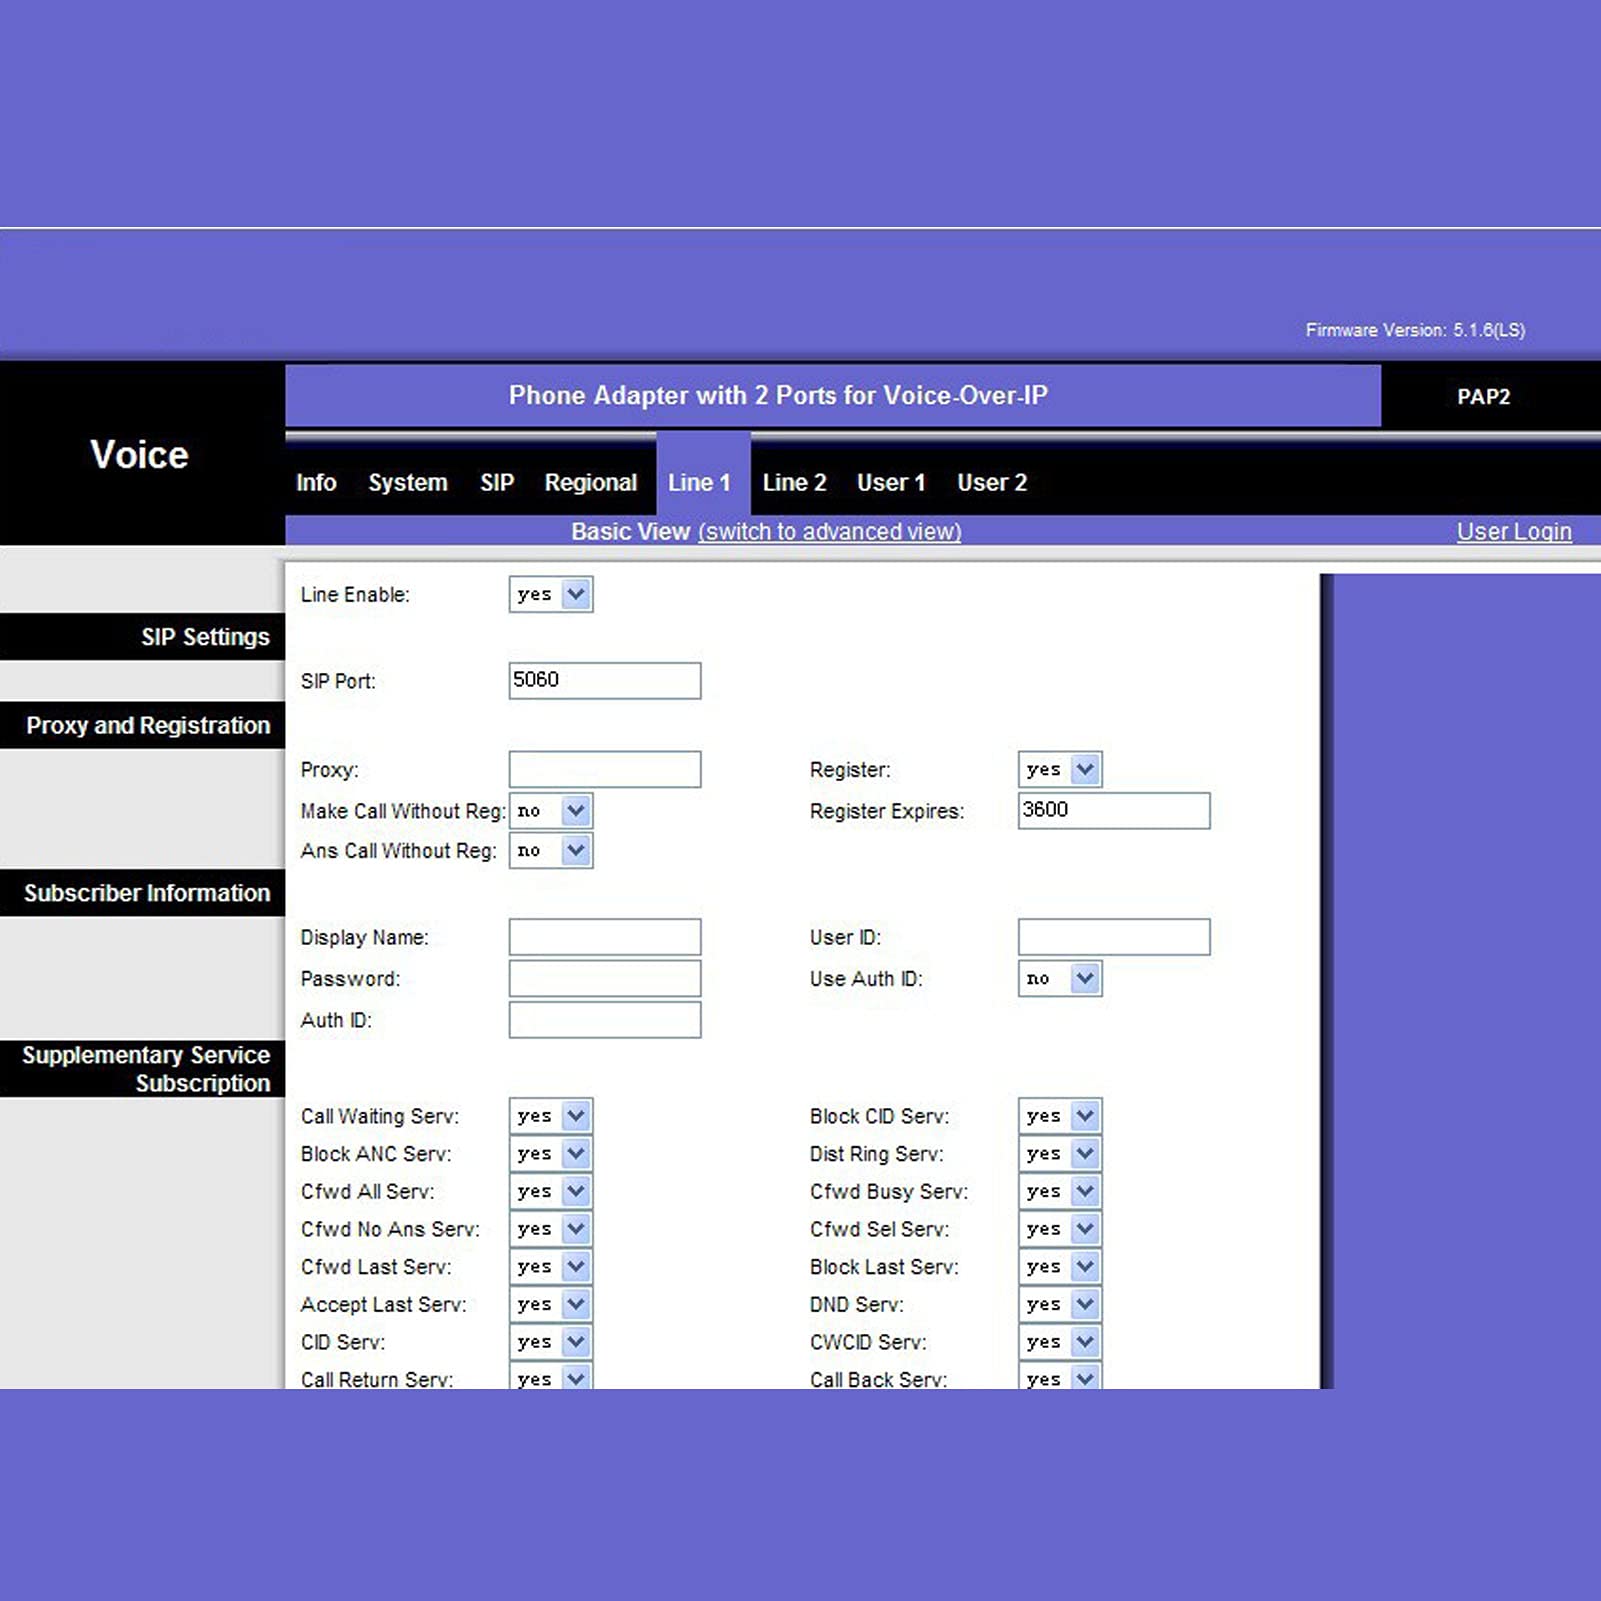
Task: Open the Call Waiting Serv dropdown
Action: click(x=551, y=1115)
